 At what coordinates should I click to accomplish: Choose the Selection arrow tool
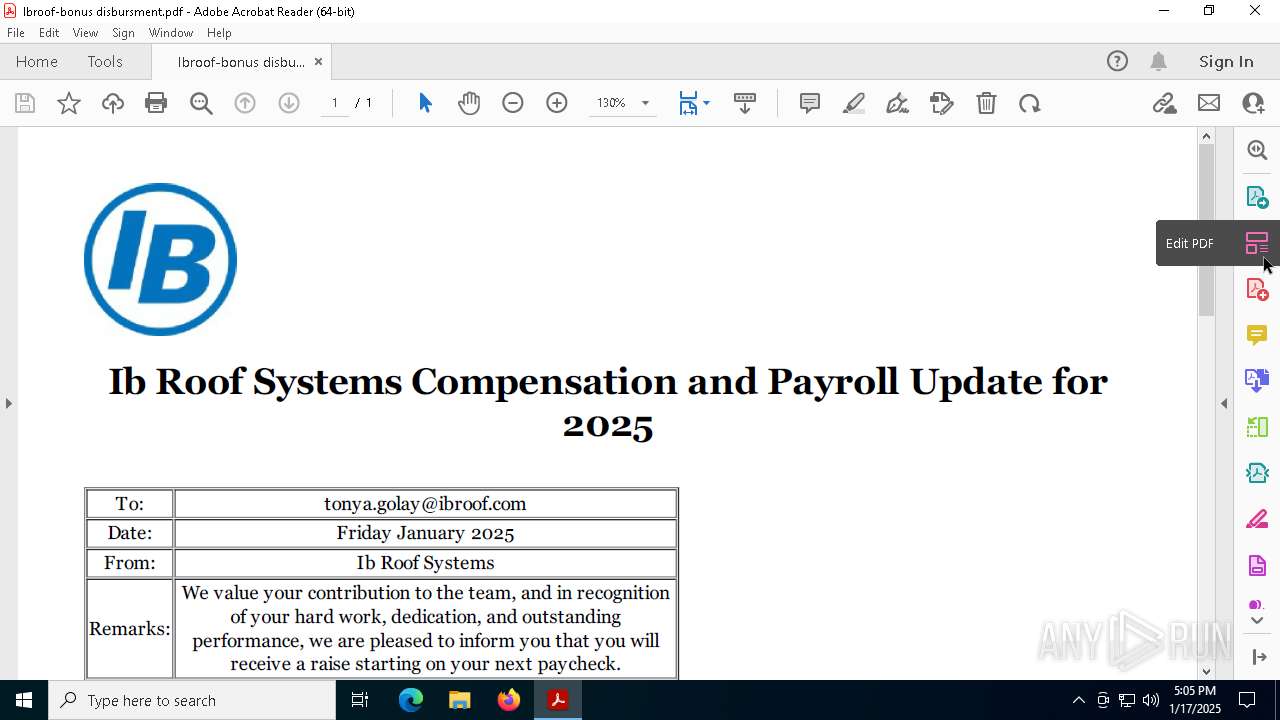point(425,103)
